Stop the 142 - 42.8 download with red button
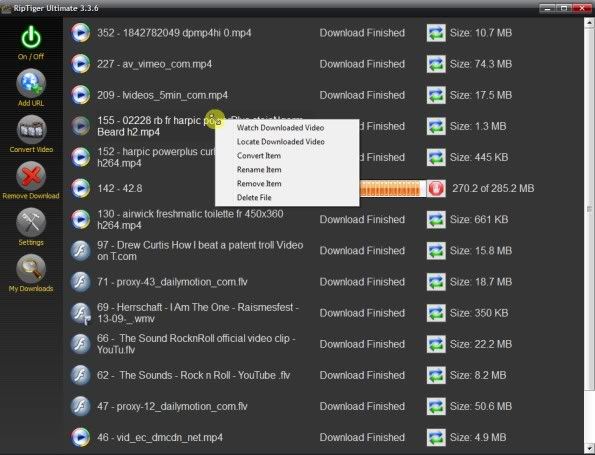The width and height of the screenshot is (595, 455). pos(436,189)
